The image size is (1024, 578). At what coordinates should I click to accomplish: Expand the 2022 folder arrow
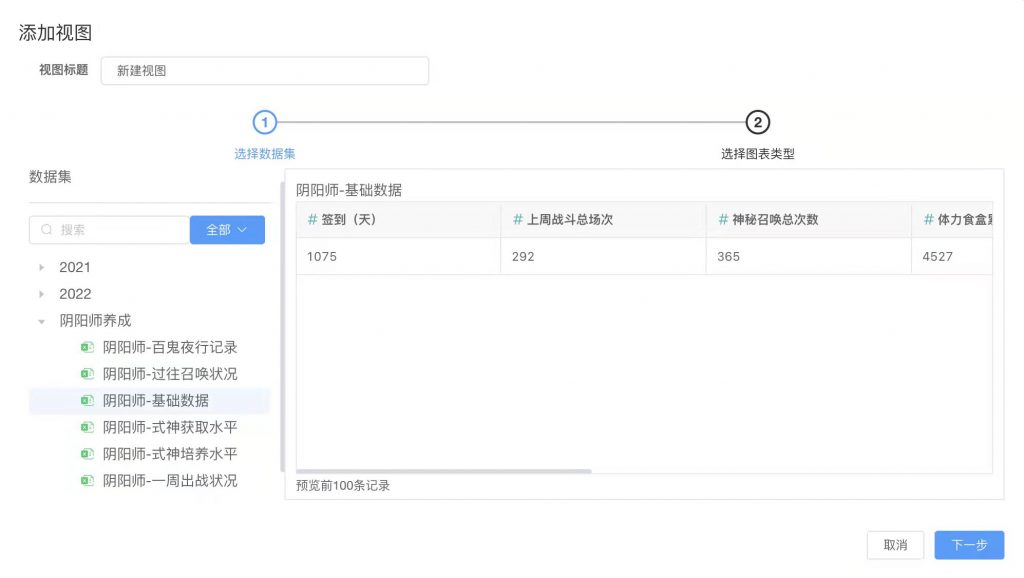[x=42, y=295]
